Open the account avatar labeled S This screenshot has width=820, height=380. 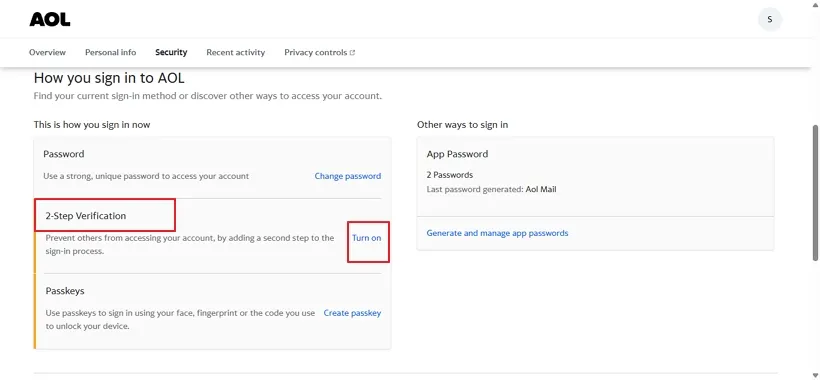(770, 19)
